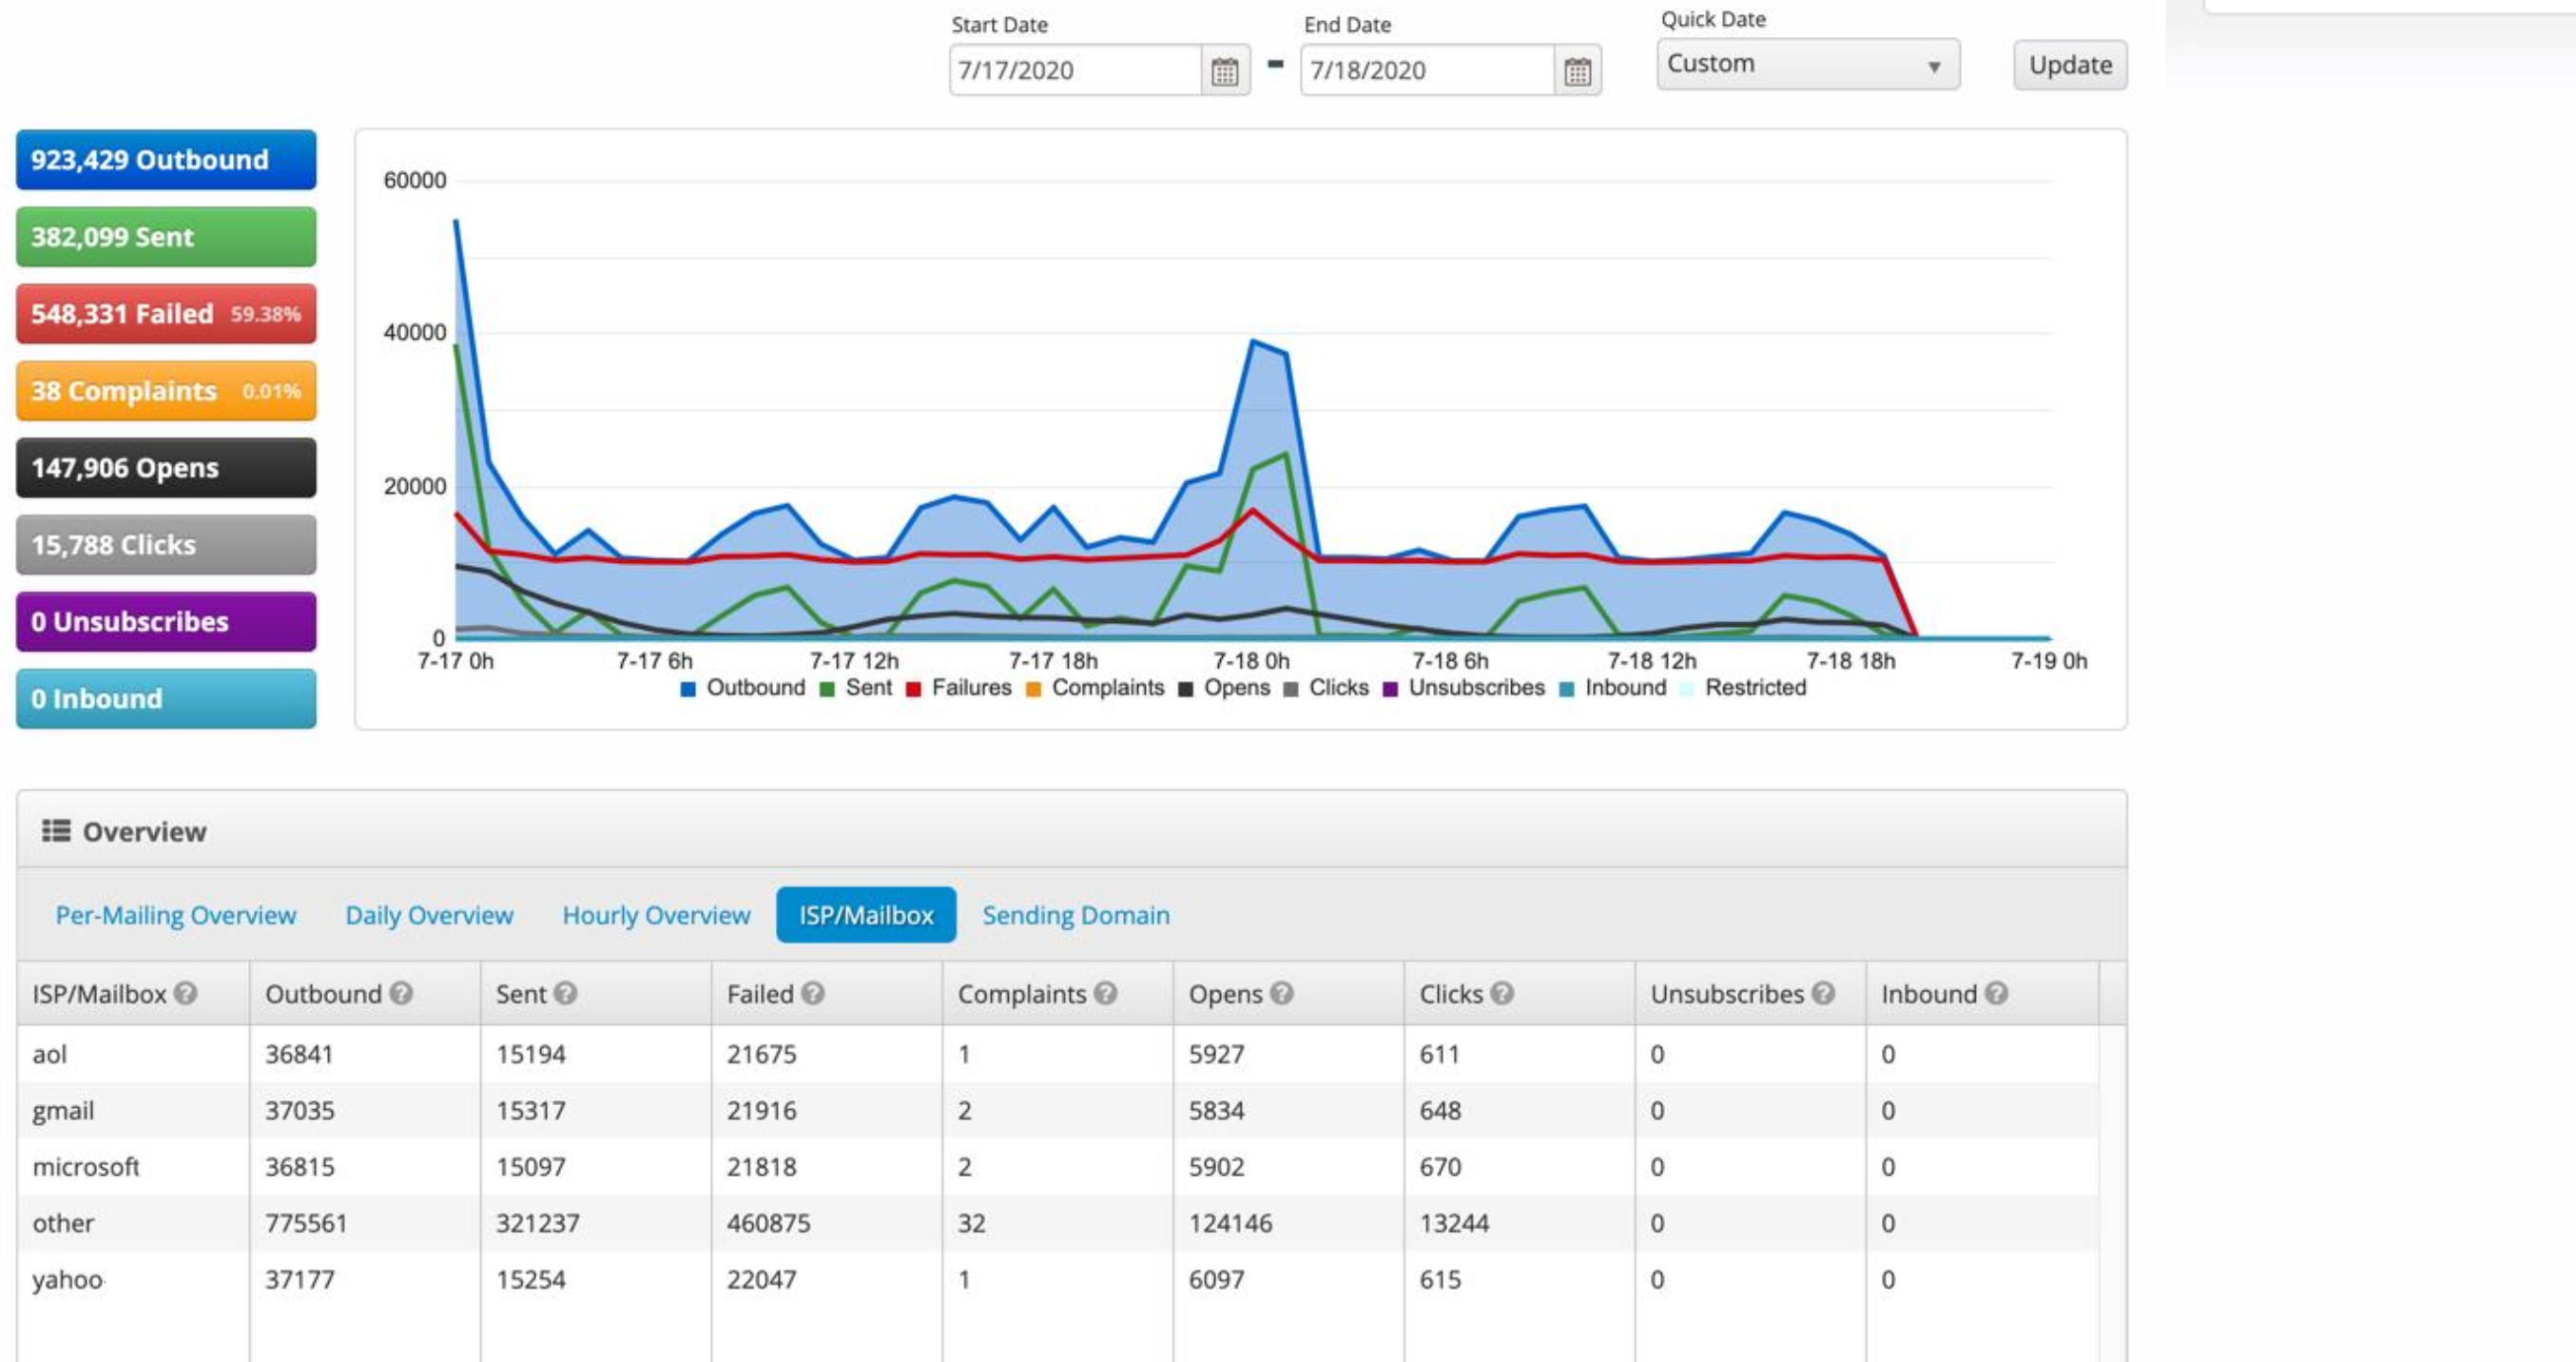This screenshot has height=1362, width=2576.
Task: Toggle Sent series in chart legend
Action: point(856,688)
